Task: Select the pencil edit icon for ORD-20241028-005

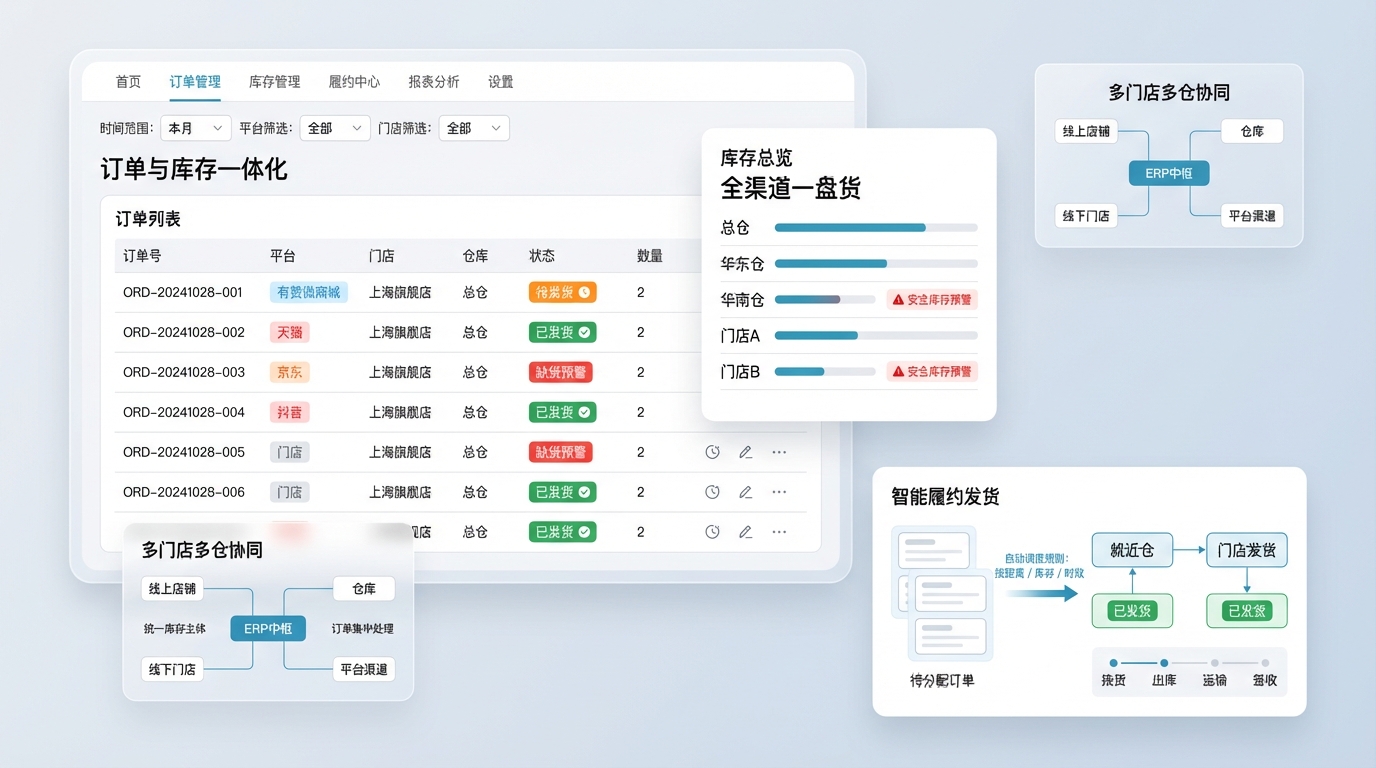Action: coord(745,452)
